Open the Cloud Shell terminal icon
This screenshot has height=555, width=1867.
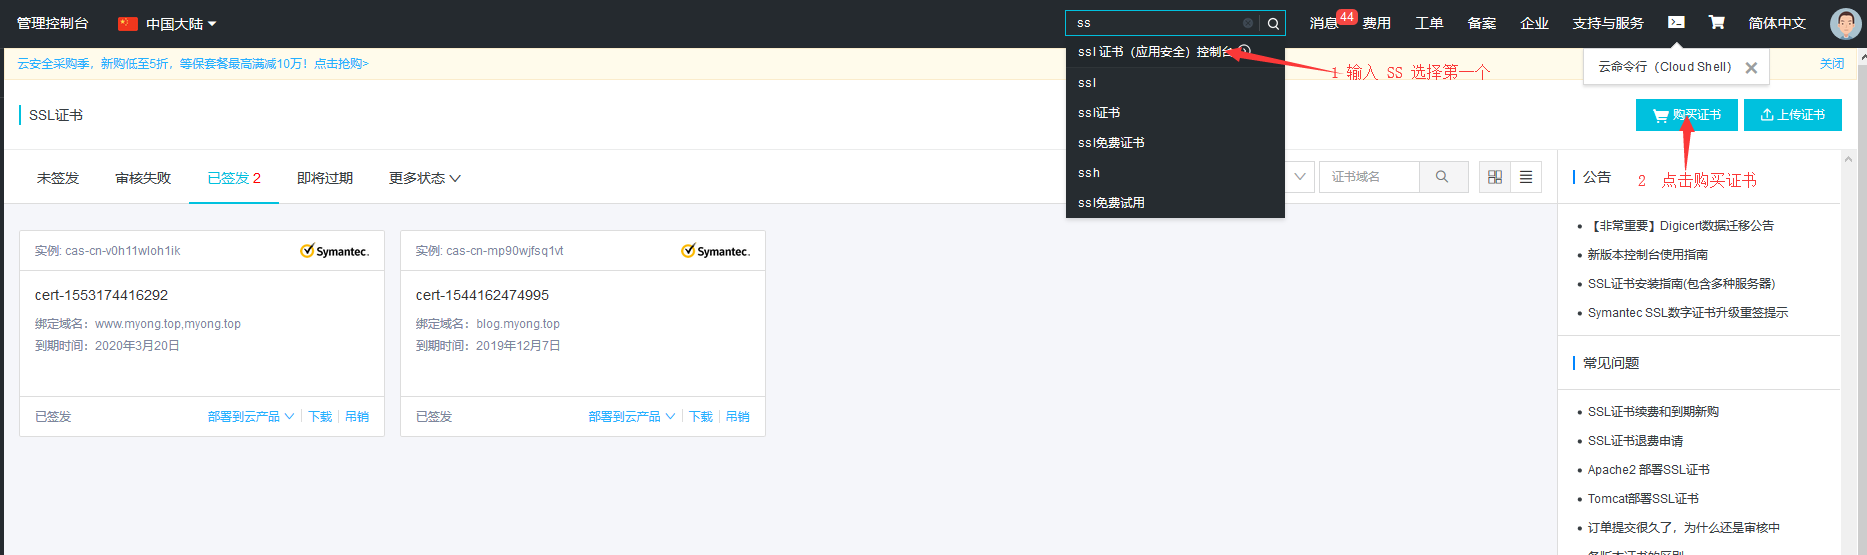tap(1676, 22)
